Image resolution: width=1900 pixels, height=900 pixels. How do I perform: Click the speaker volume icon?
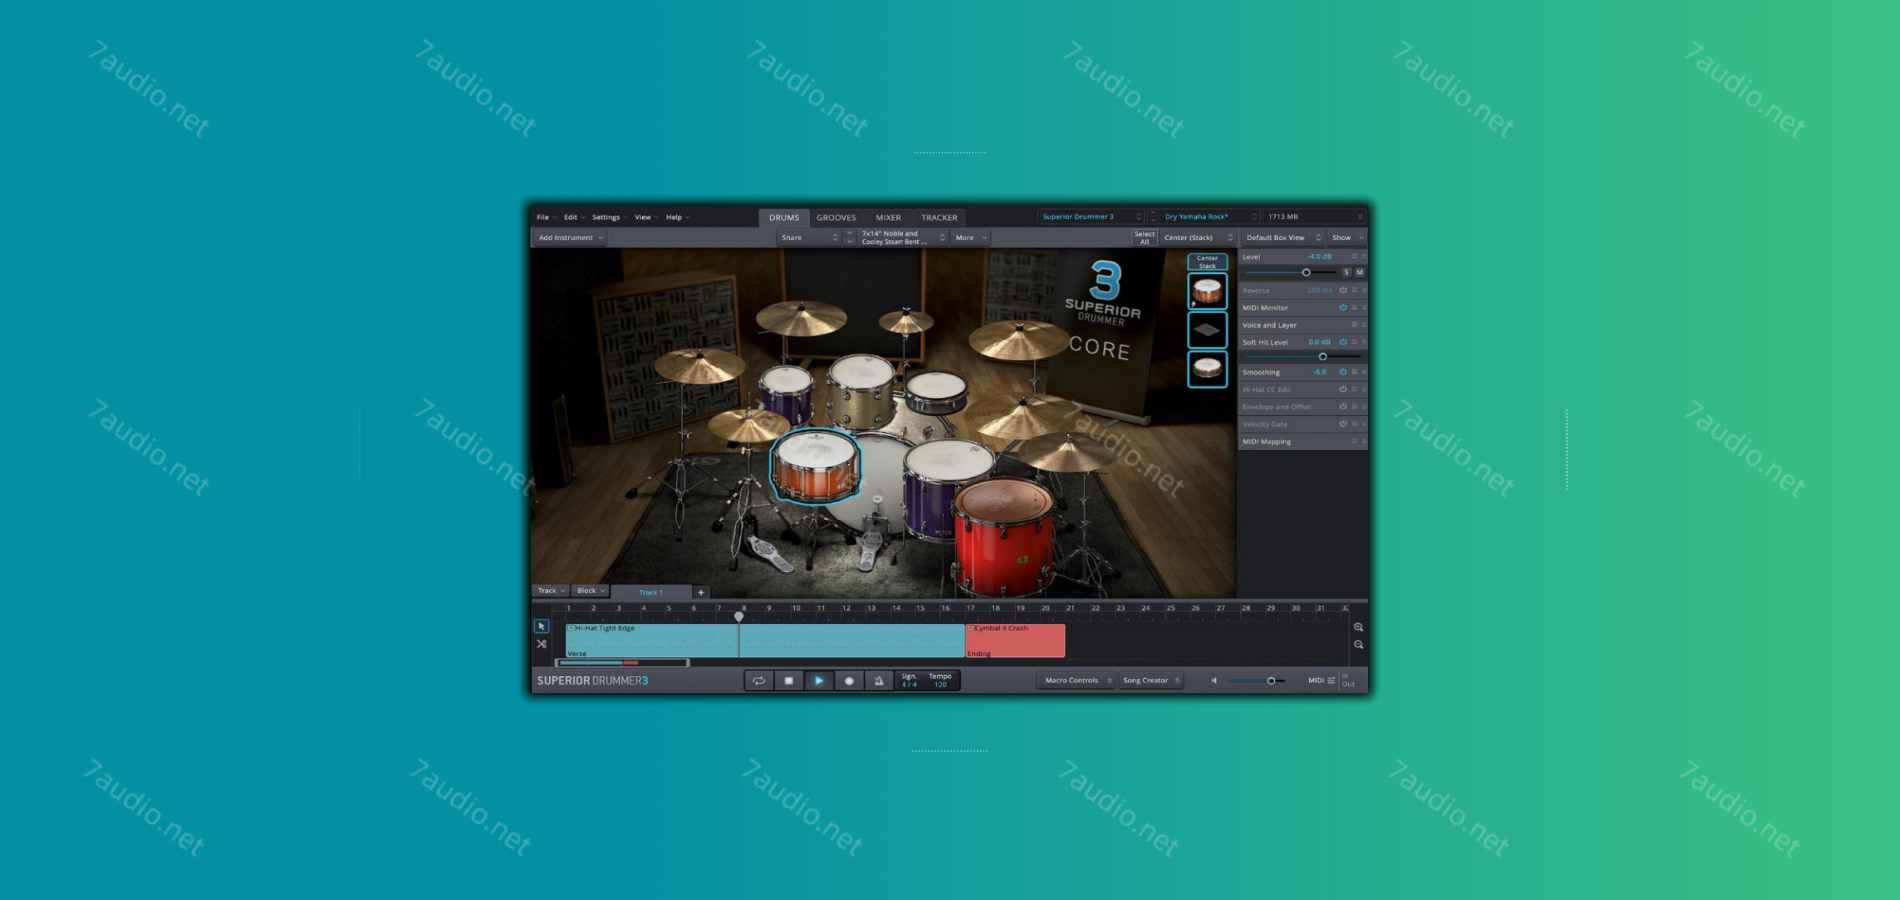tap(1214, 681)
